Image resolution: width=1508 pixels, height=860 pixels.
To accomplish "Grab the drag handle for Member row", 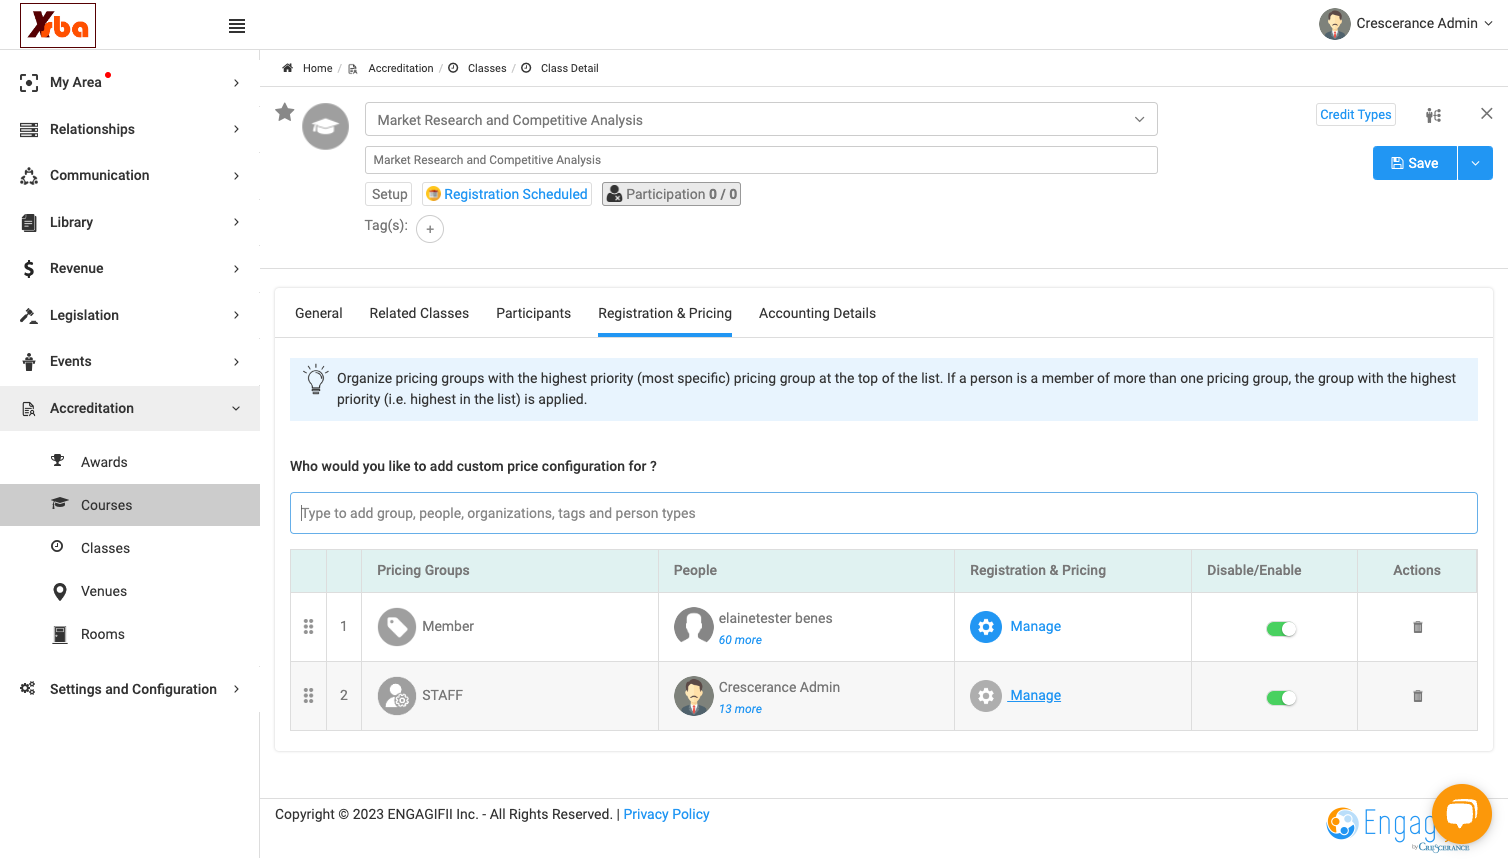I will (308, 627).
